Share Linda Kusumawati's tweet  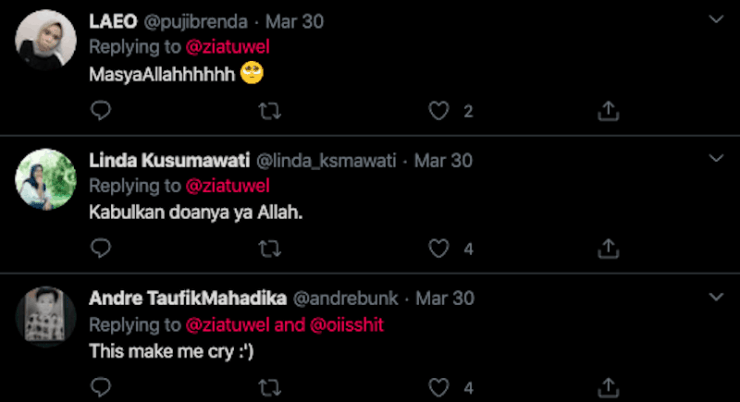[608, 248]
